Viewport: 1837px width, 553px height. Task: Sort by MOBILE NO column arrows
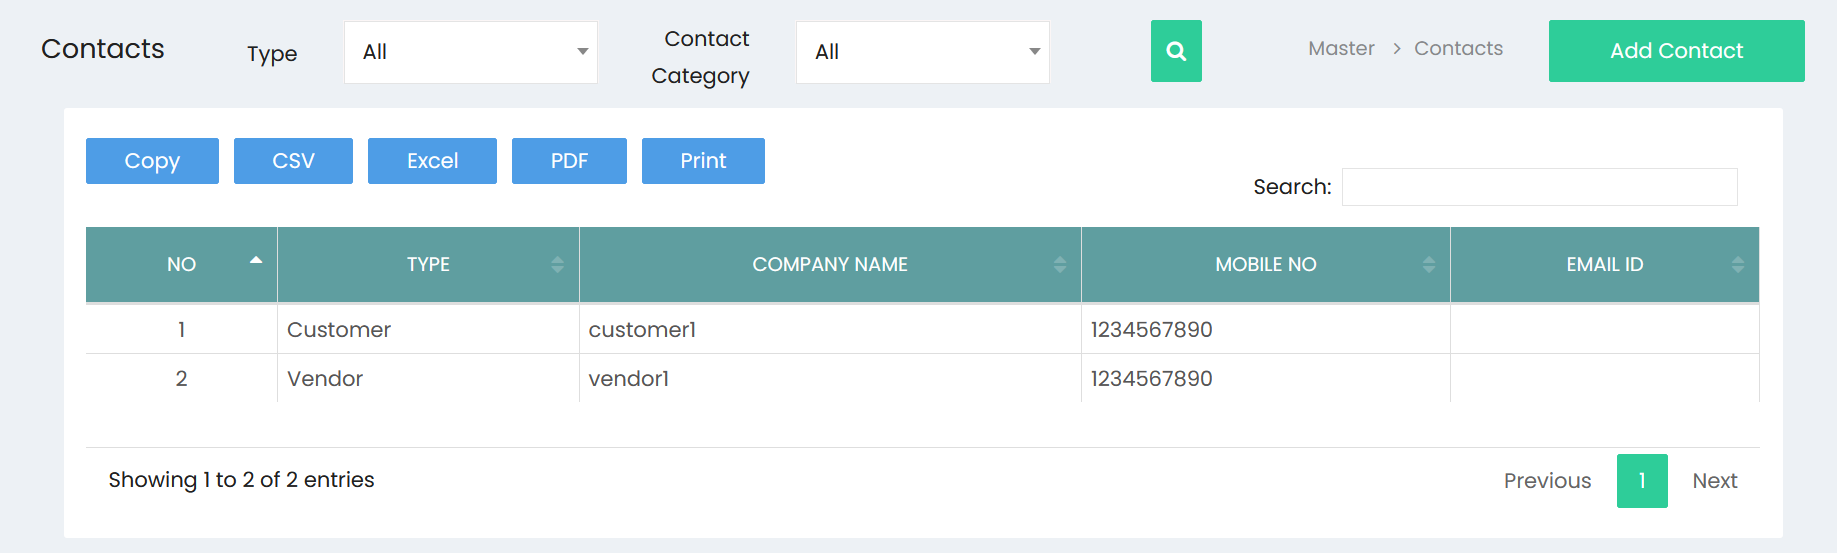point(1429,265)
